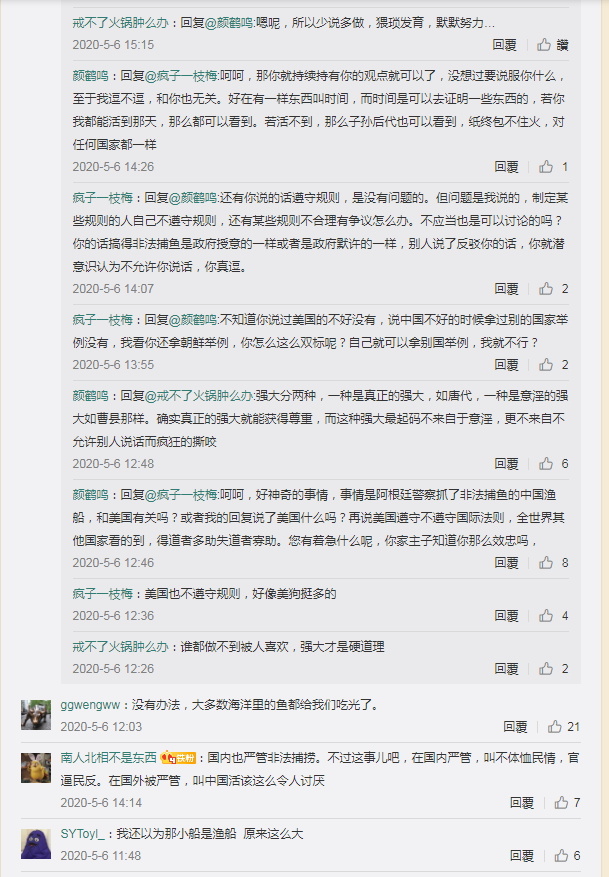609x877 pixels.
Task: Click the like icon on the 14:26 comment
Action: [546, 167]
